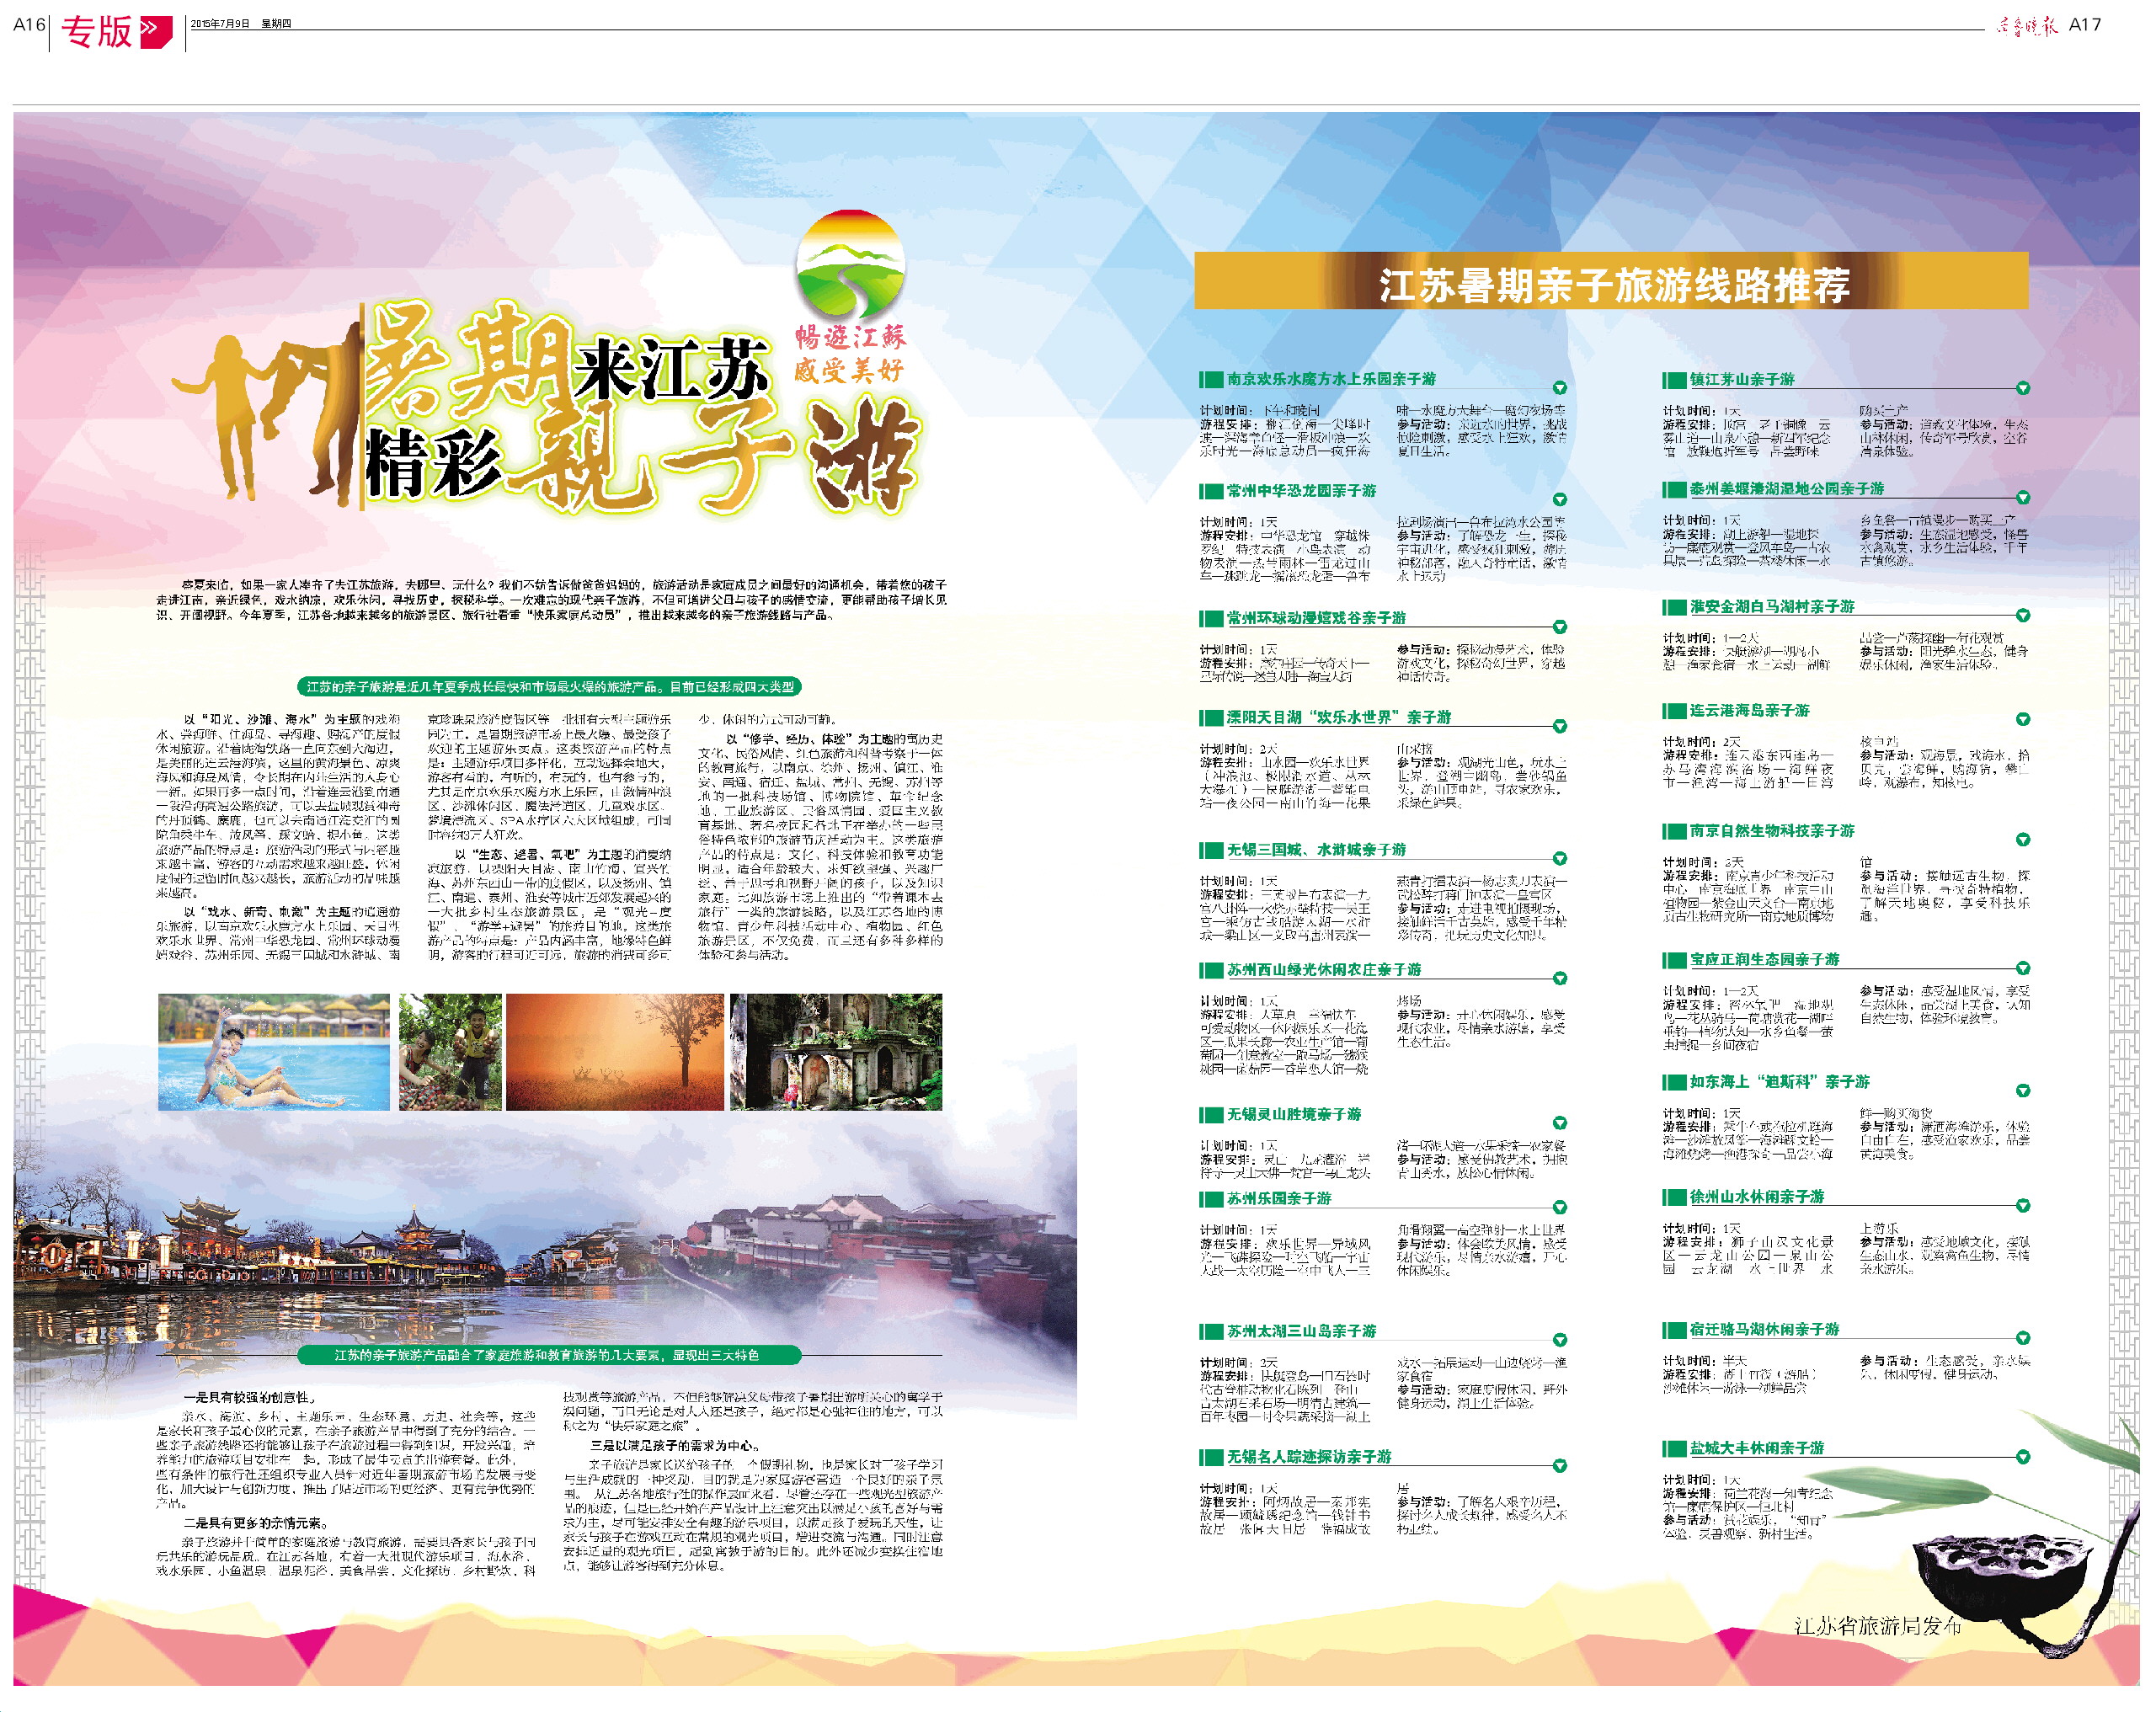Click the red arrow icon beside 专版
Screen dimensions: 2156x1712
[155, 32]
